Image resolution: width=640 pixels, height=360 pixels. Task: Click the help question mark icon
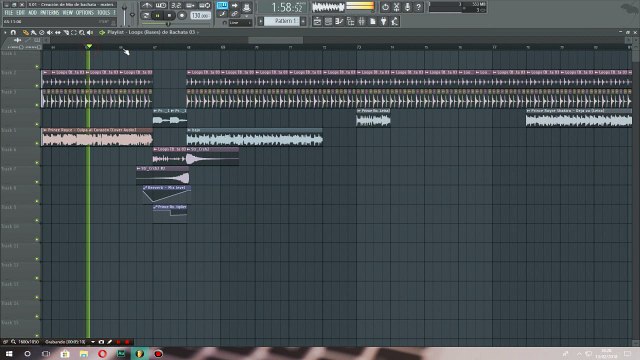[418, 7]
